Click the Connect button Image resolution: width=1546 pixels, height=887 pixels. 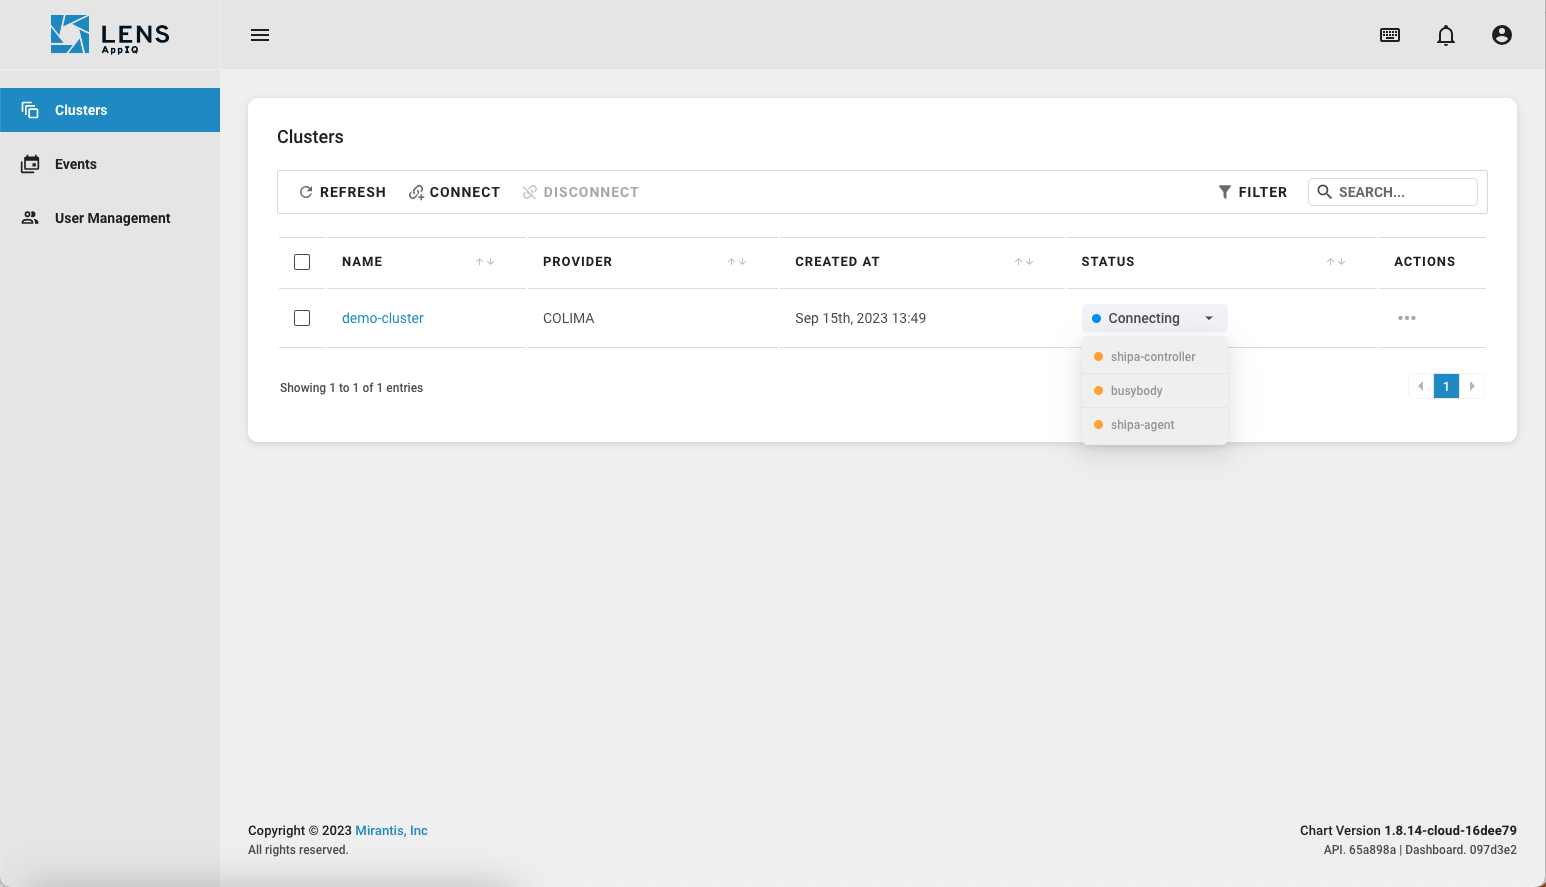point(454,192)
